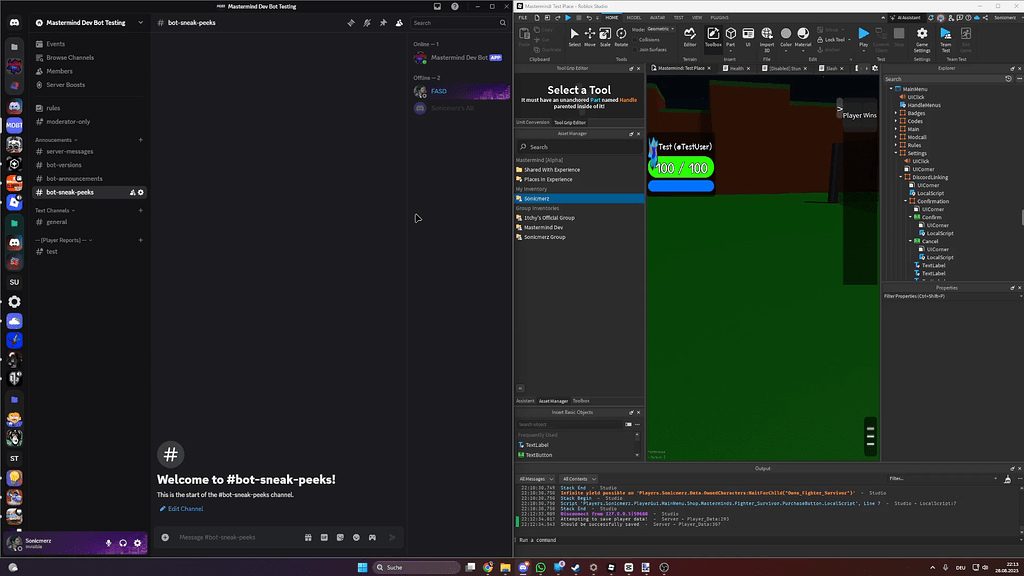Click the Asset Manager search field

[x=579, y=147]
